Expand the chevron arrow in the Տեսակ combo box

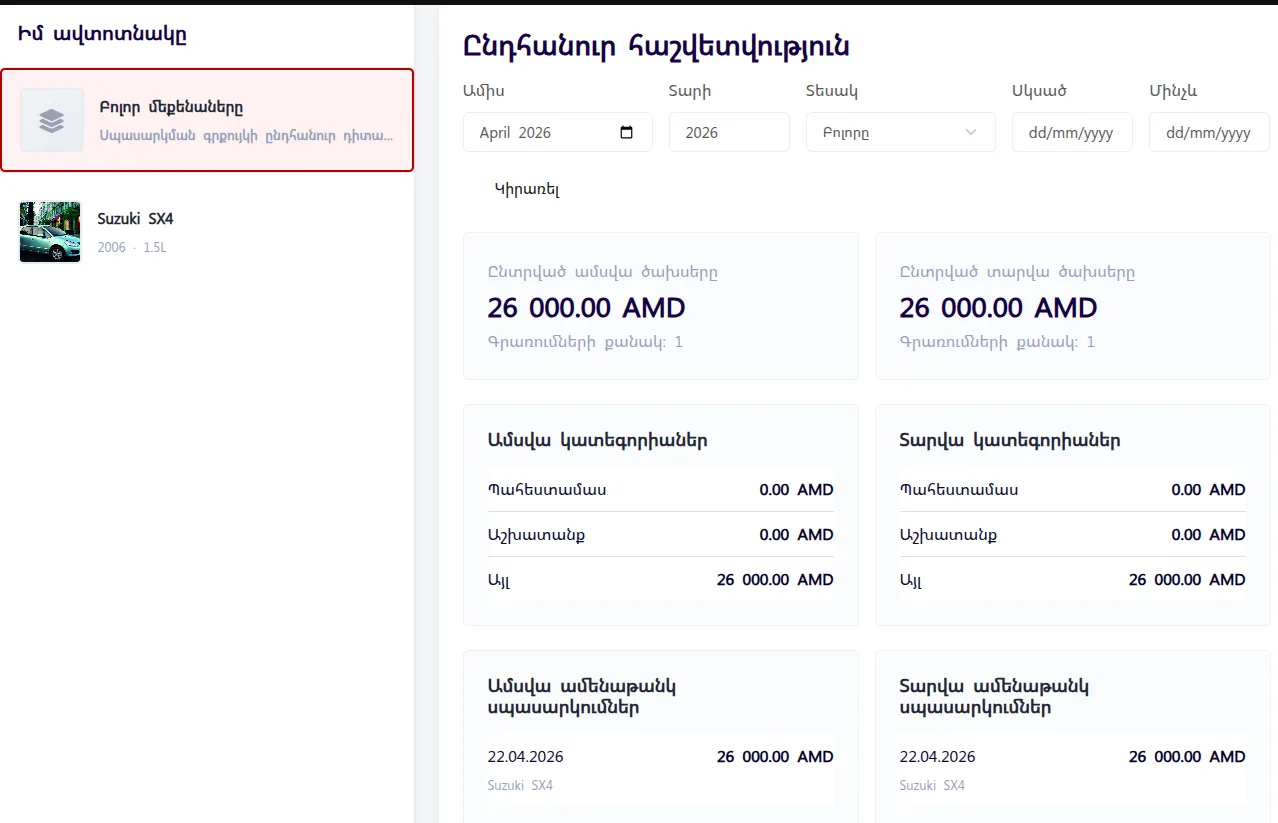(x=970, y=132)
